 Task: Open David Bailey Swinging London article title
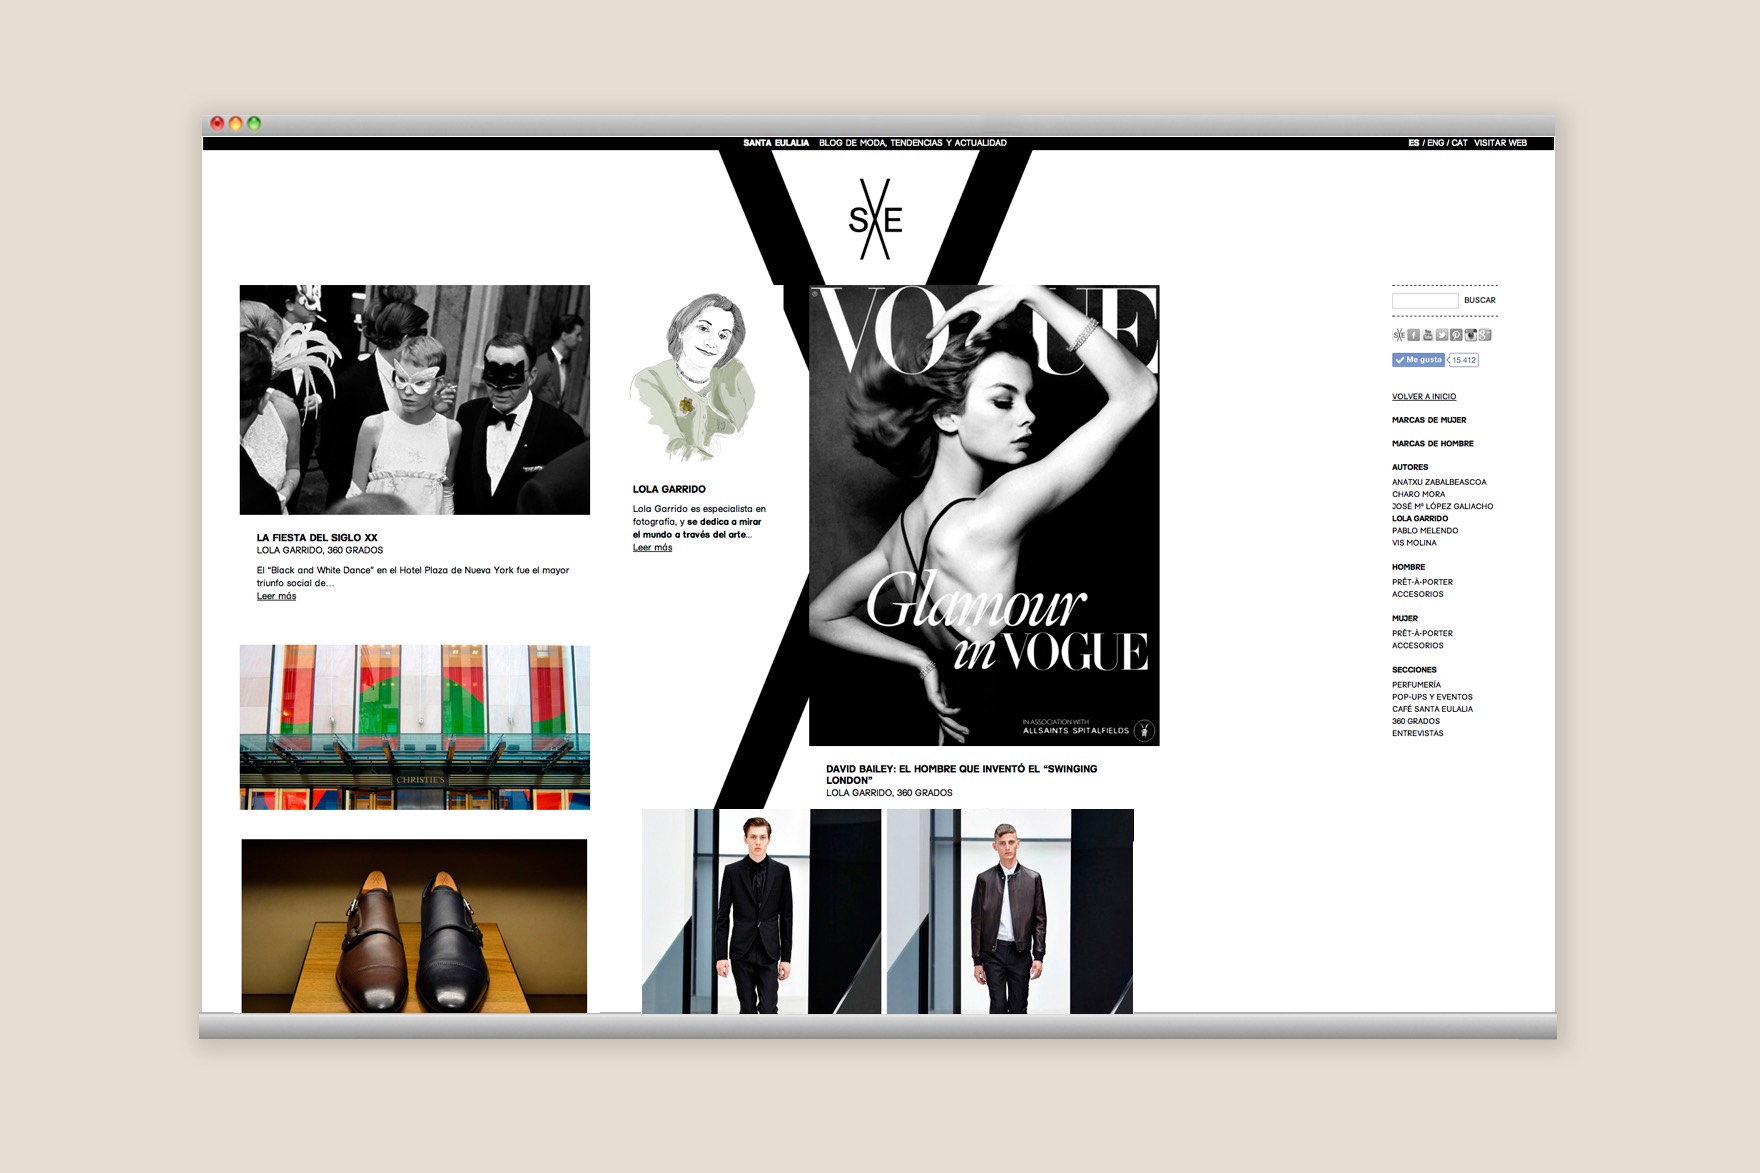point(961,774)
